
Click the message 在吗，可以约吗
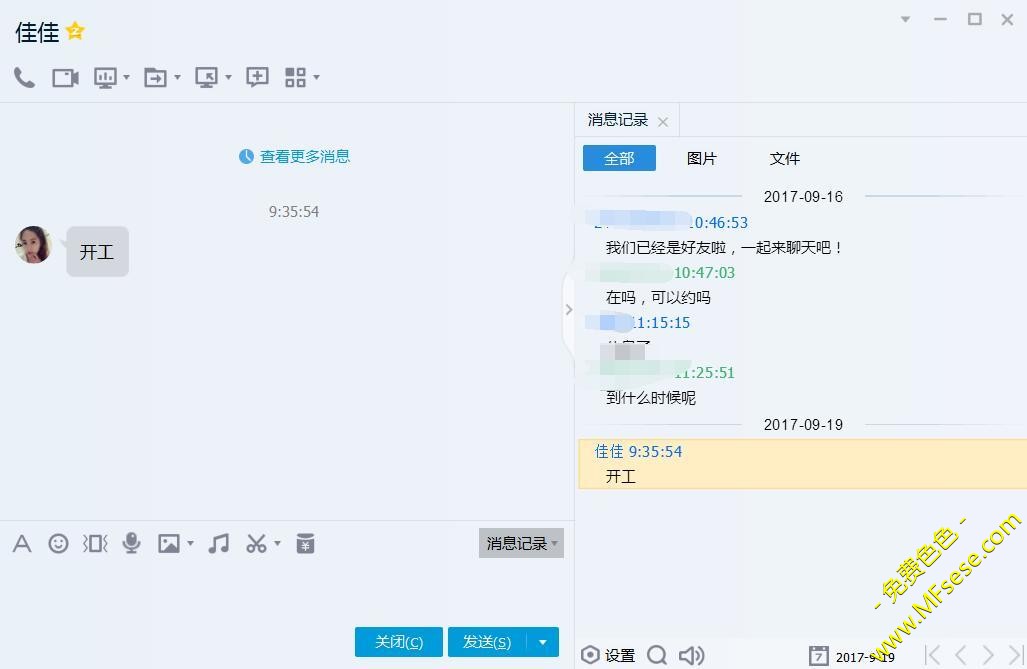[658, 297]
